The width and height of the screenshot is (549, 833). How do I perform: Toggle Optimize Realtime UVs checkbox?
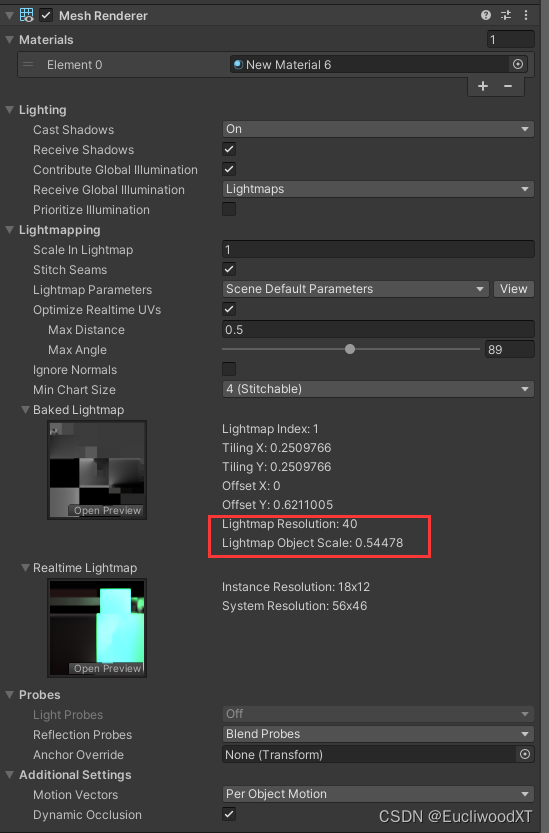coord(229,309)
